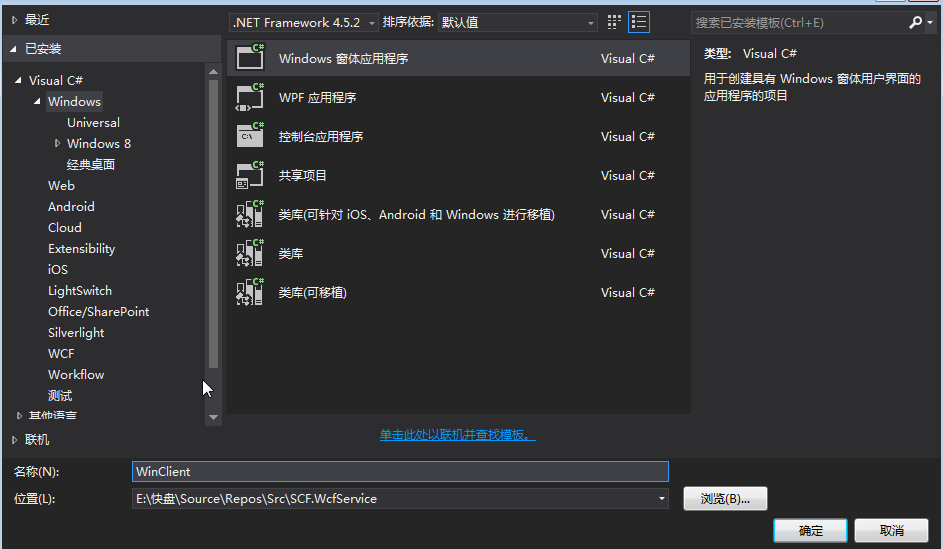This screenshot has height=549, width=943.
Task: Switch templates to list view
Action: [x=639, y=22]
